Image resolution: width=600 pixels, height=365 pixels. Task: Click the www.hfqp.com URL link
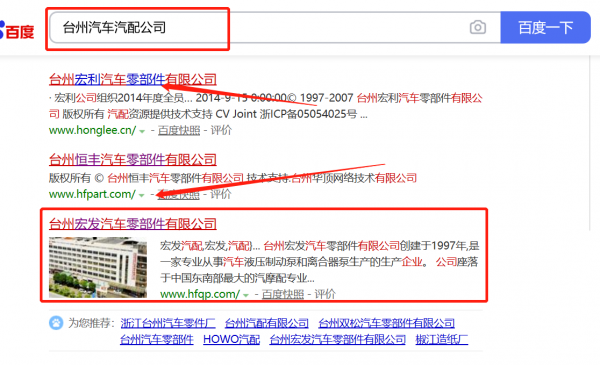tap(200, 294)
